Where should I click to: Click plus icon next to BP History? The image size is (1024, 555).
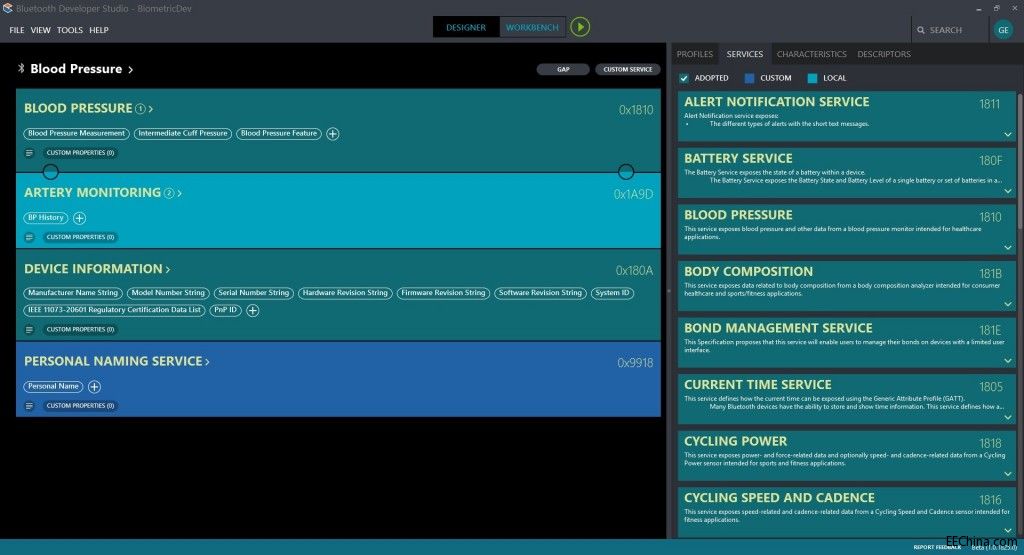pyautogui.click(x=80, y=218)
